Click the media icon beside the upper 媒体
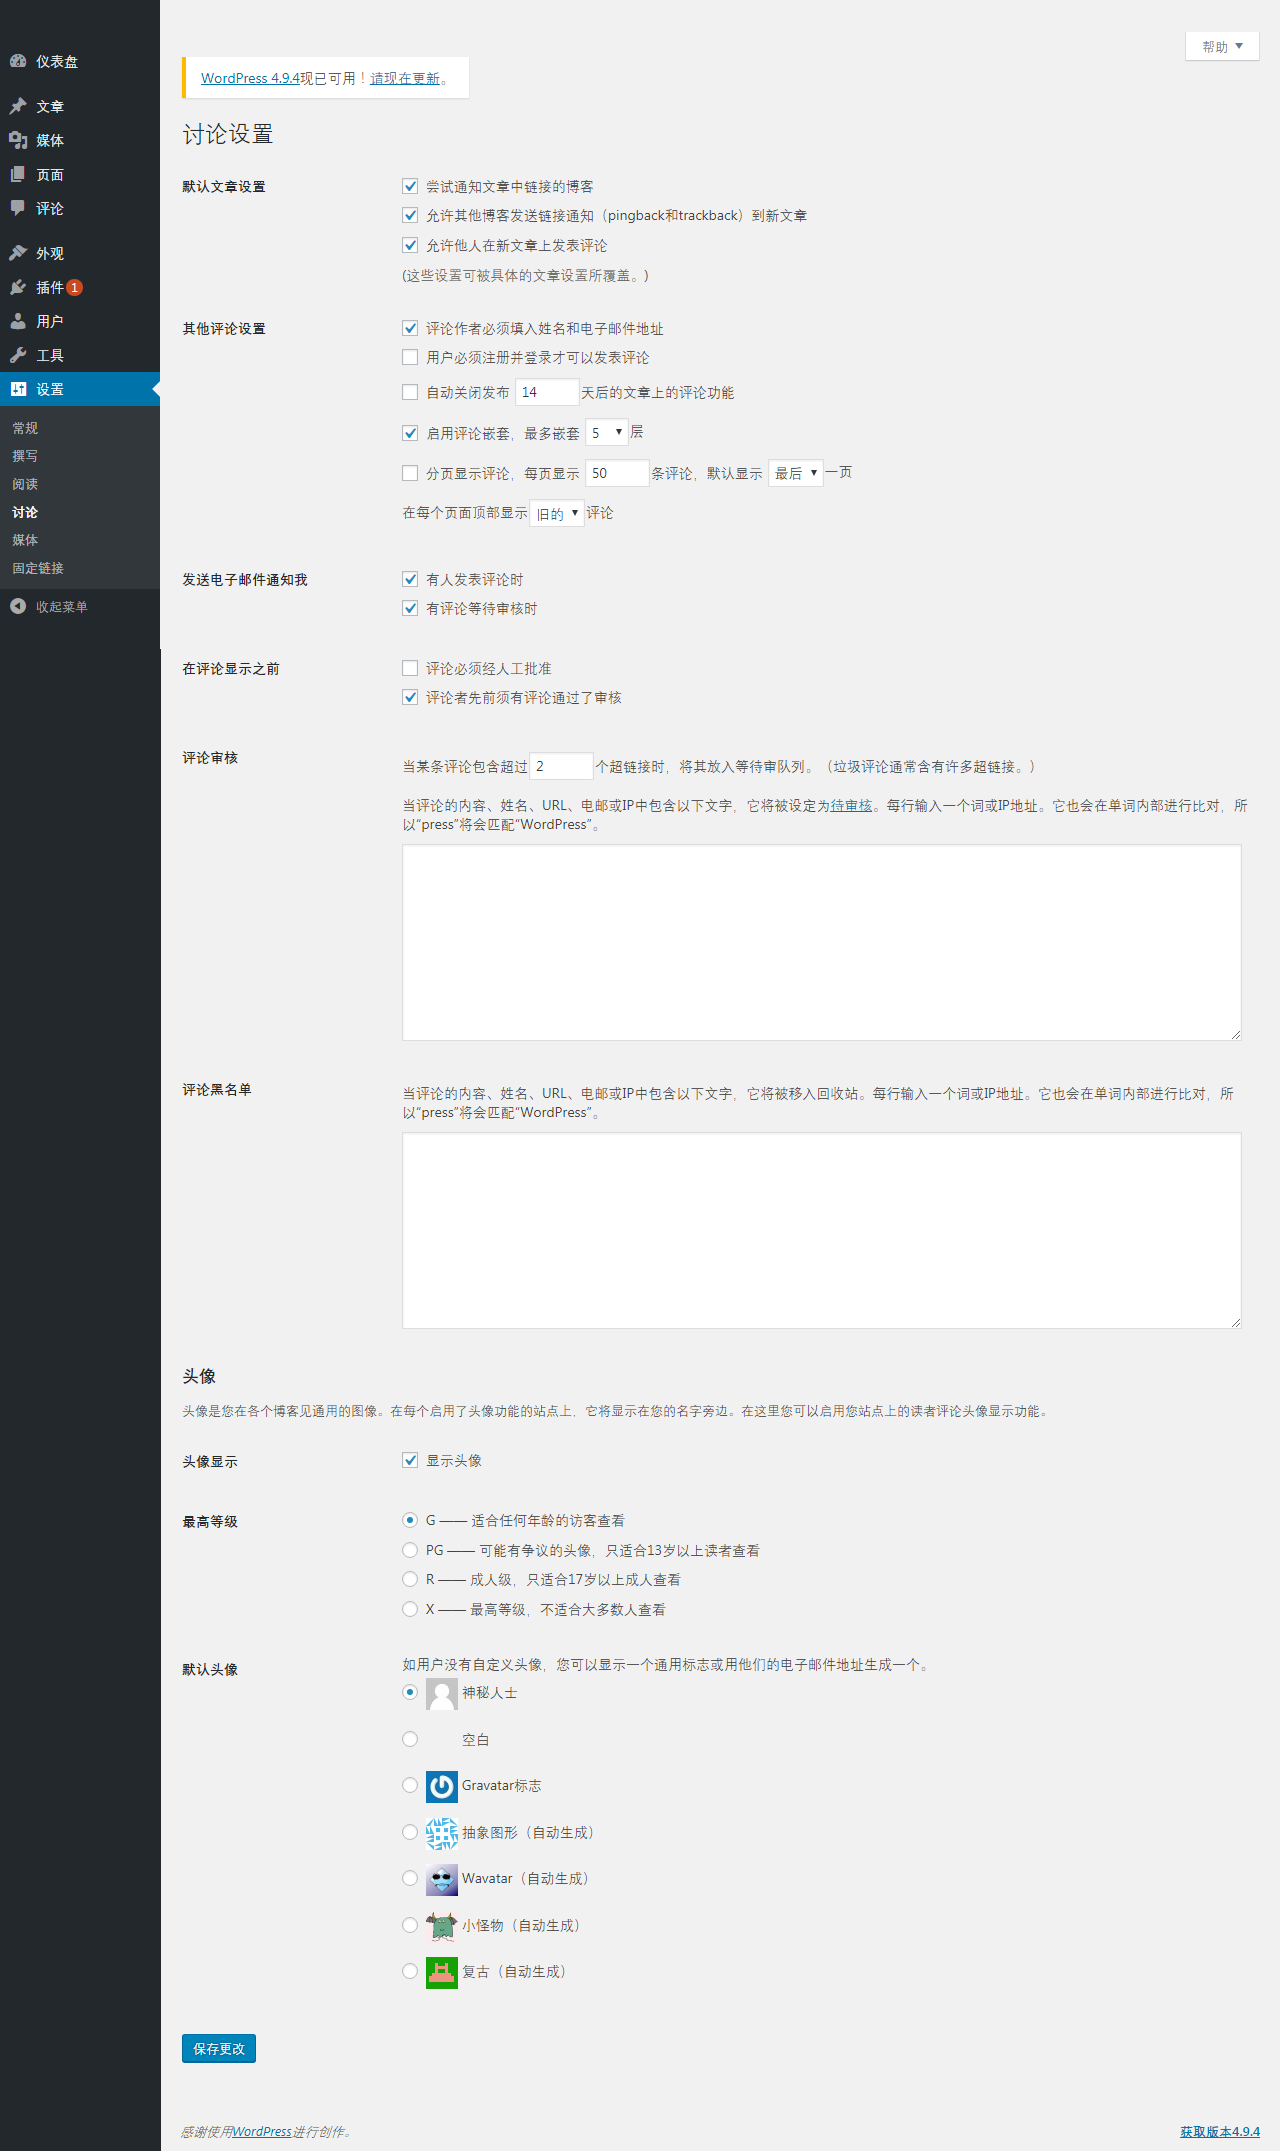Image resolution: width=1280 pixels, height=2151 pixels. [x=18, y=140]
